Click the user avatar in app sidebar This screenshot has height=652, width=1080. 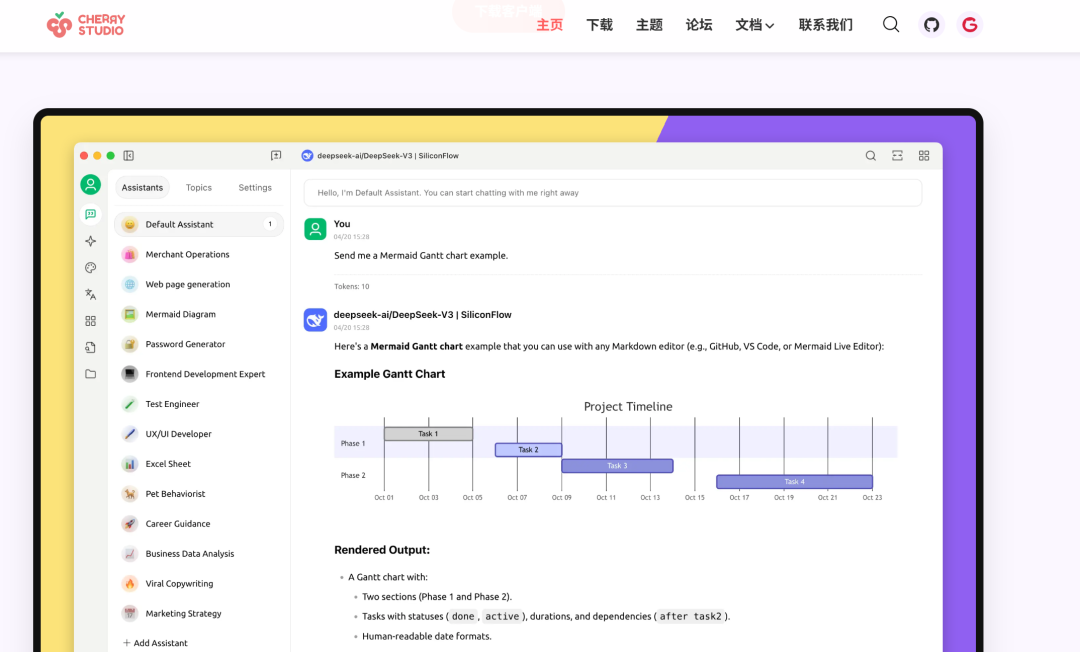coord(90,185)
